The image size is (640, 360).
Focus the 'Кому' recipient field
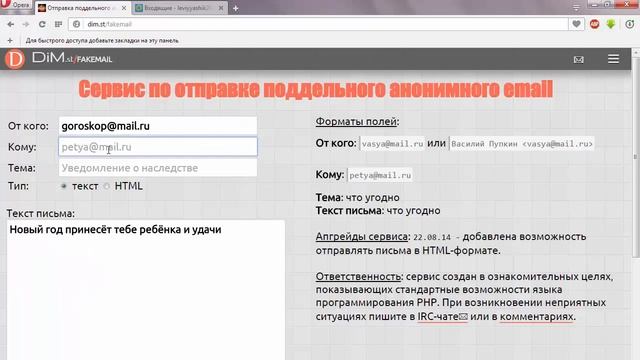point(158,147)
